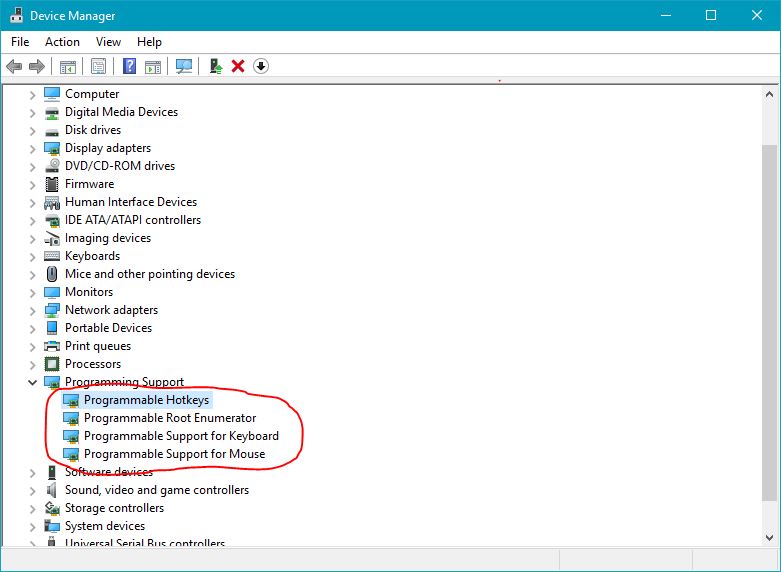Click the Storage controllers icon

click(x=52, y=508)
